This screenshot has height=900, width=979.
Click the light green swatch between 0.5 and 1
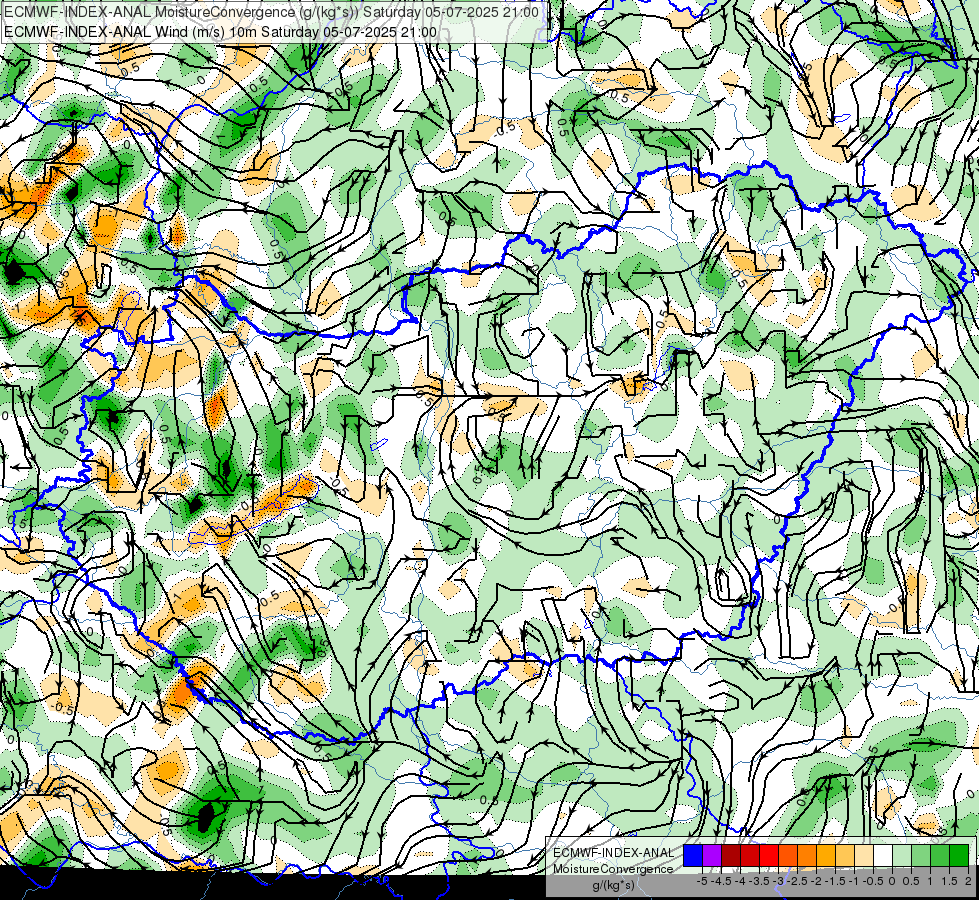tap(920, 856)
